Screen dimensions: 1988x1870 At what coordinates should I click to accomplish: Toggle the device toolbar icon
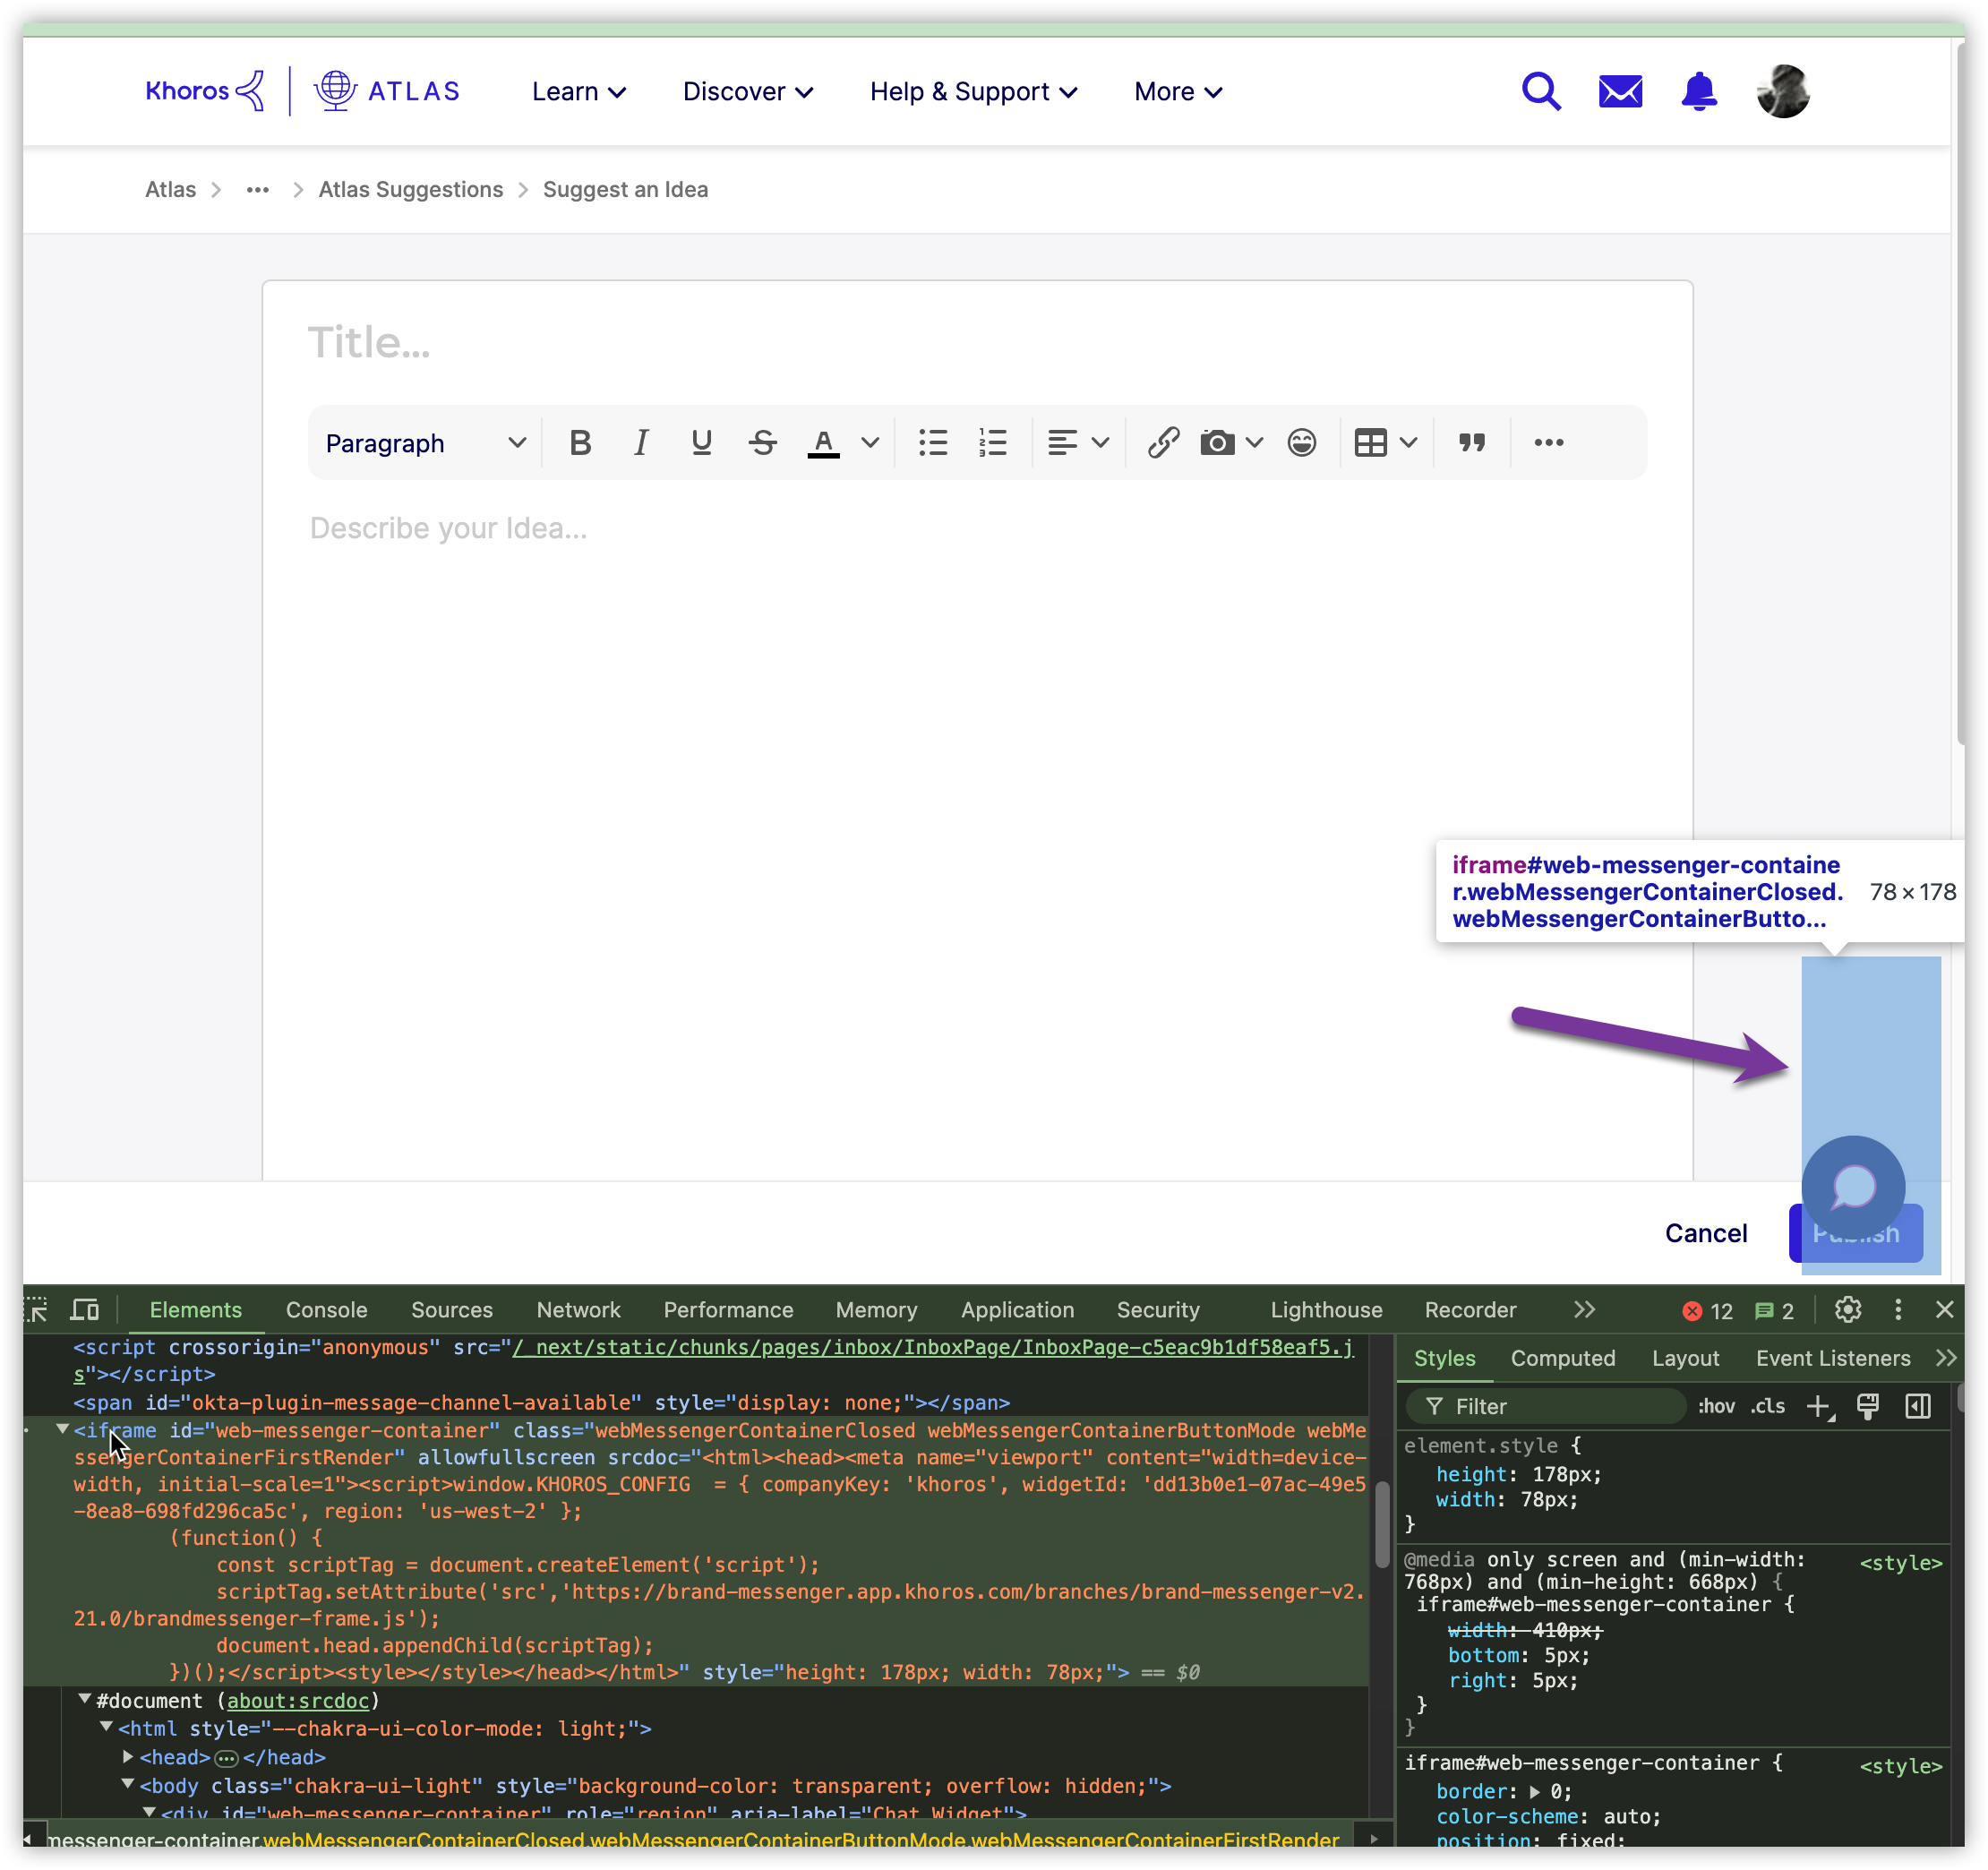click(x=85, y=1310)
